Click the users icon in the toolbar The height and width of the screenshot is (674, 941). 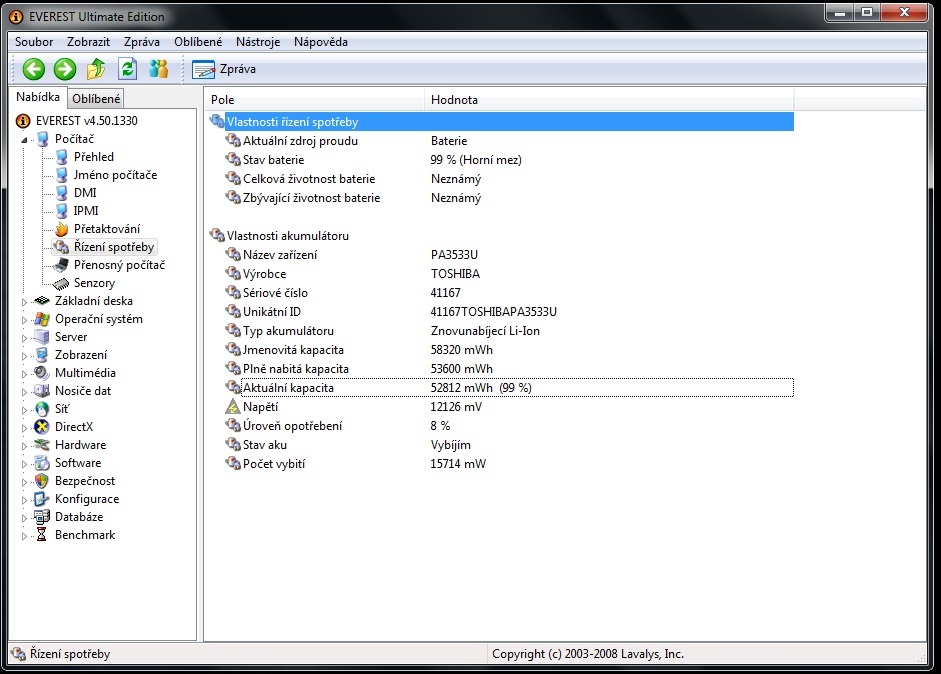coord(158,69)
